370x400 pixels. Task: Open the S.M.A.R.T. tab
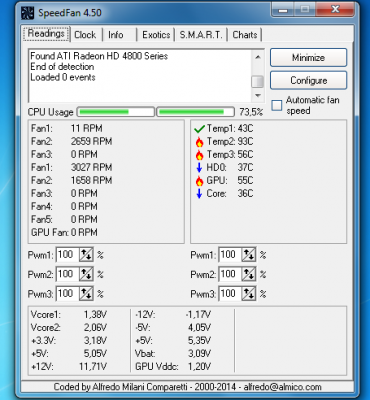(x=201, y=35)
